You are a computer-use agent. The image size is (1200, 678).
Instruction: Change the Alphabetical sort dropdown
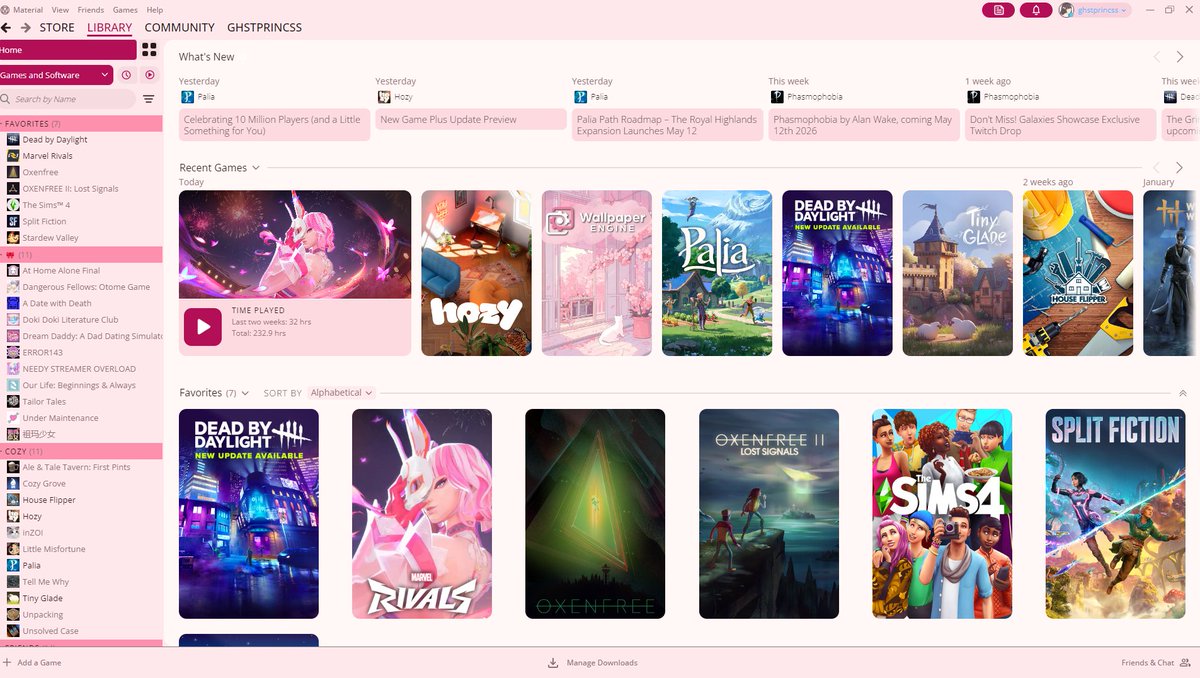(x=341, y=393)
